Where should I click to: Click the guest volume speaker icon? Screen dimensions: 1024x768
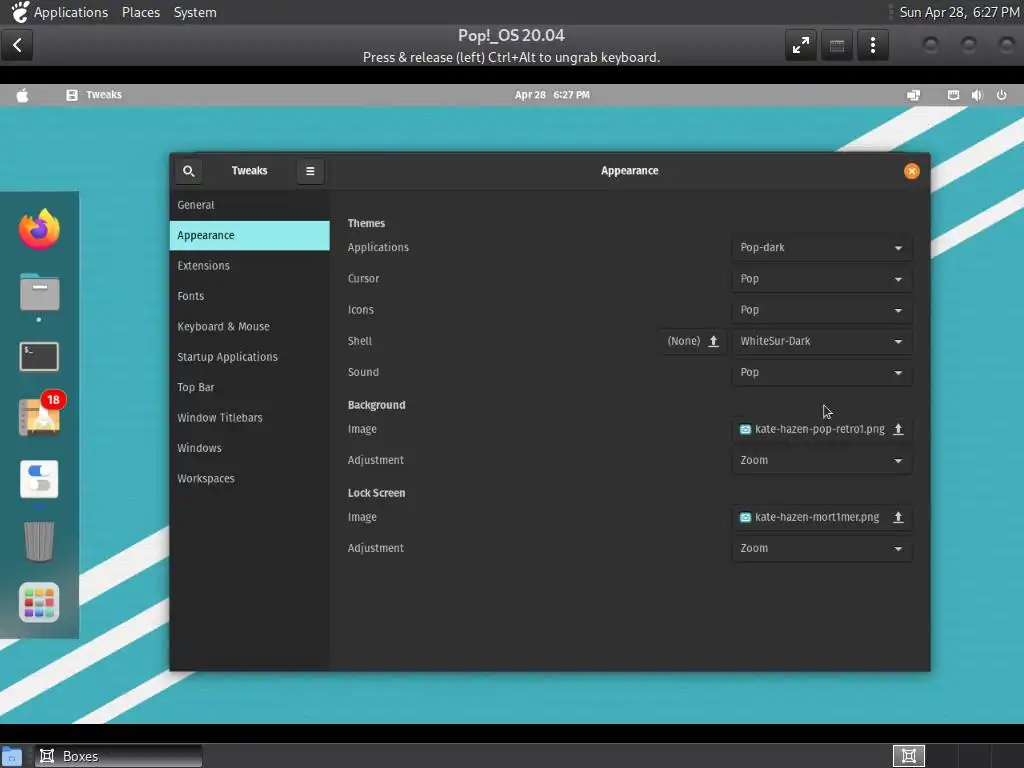977,95
